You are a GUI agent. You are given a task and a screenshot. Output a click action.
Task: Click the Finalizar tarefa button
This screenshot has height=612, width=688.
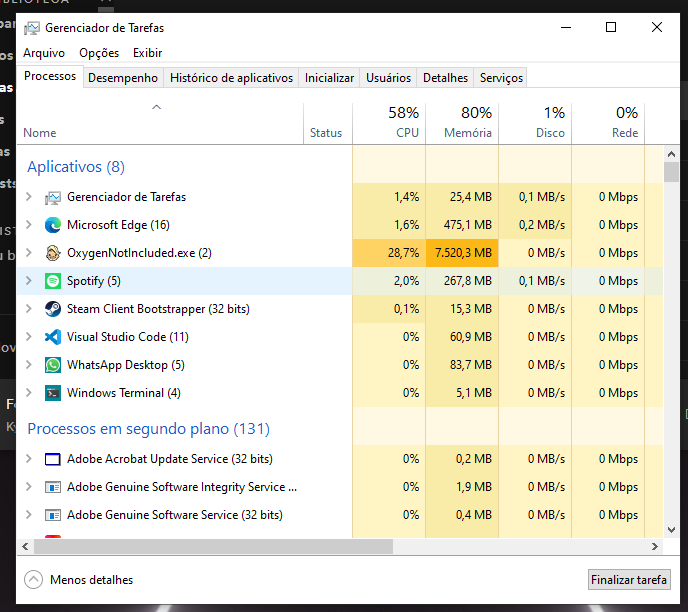[629, 580]
